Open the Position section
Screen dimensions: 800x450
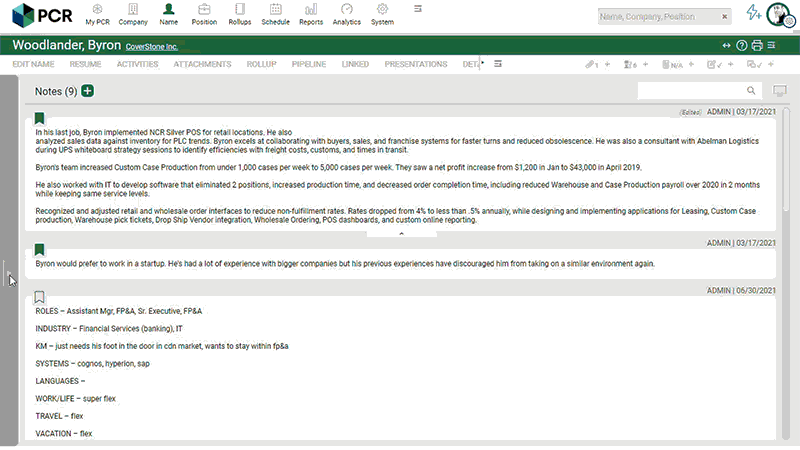pyautogui.click(x=204, y=15)
